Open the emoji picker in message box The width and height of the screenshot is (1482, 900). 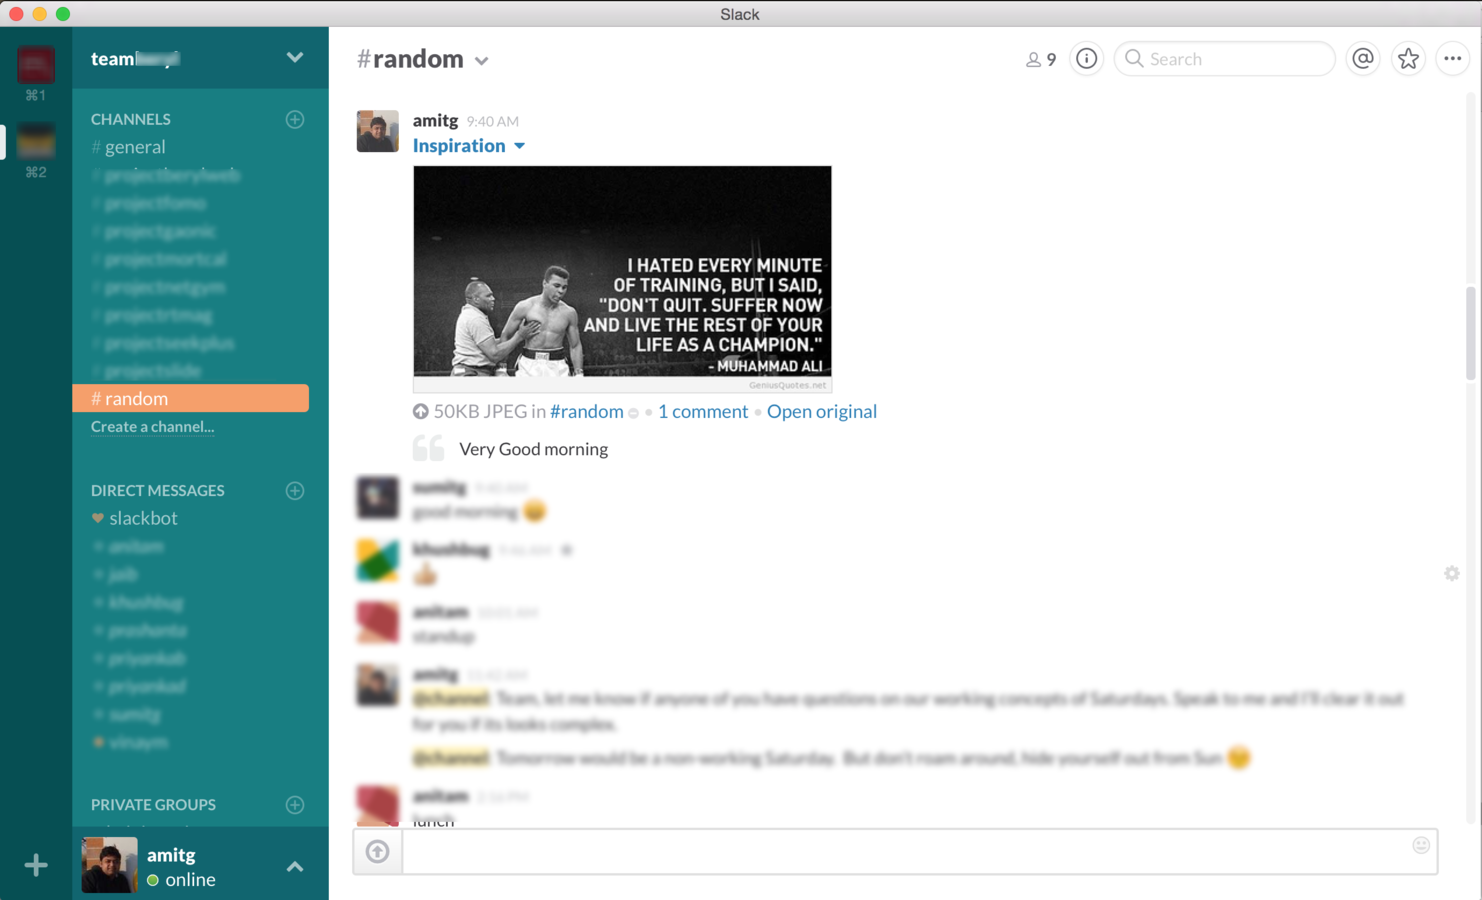coord(1421,845)
